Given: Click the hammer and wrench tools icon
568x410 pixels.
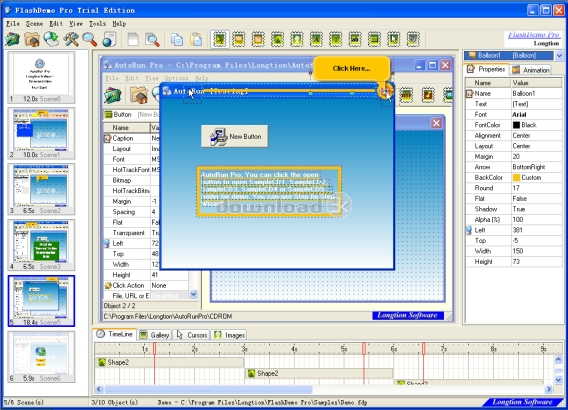Looking at the screenshot, I should tap(71, 39).
